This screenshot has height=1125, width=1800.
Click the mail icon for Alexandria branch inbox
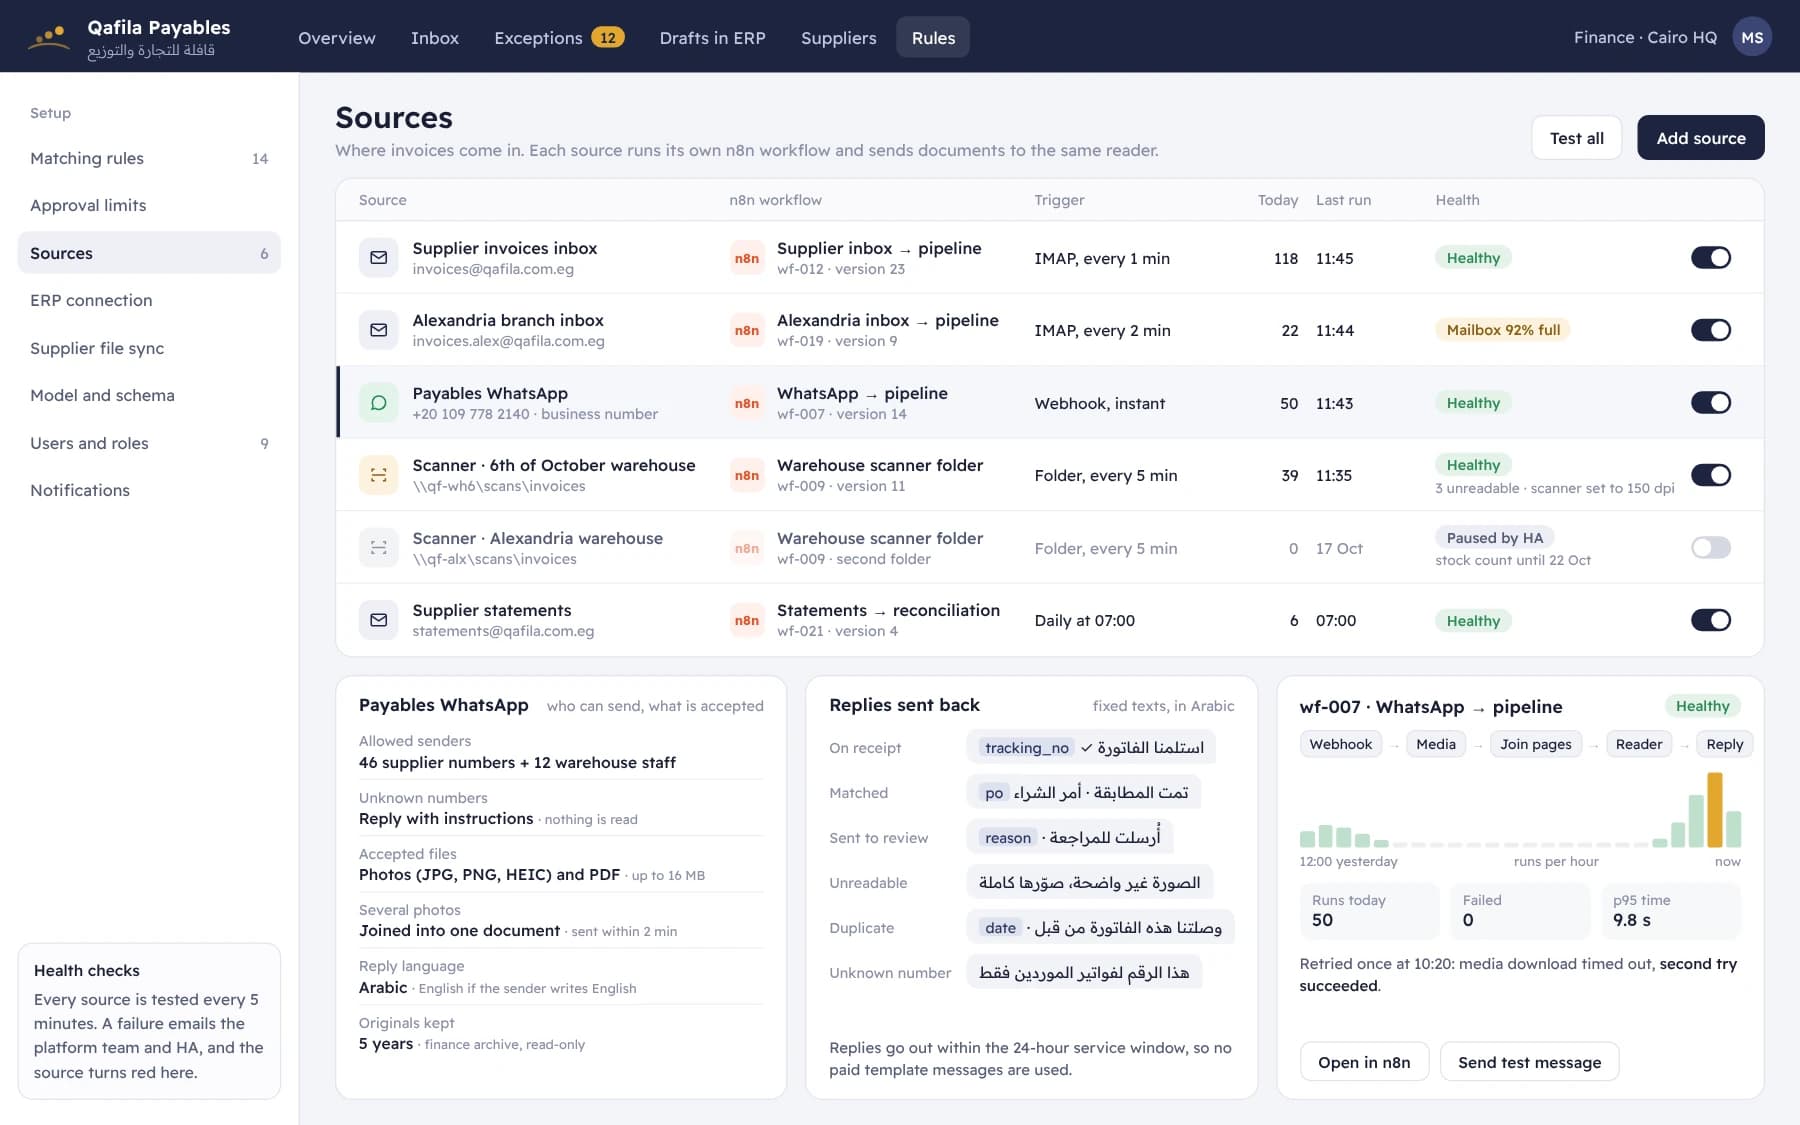378,330
